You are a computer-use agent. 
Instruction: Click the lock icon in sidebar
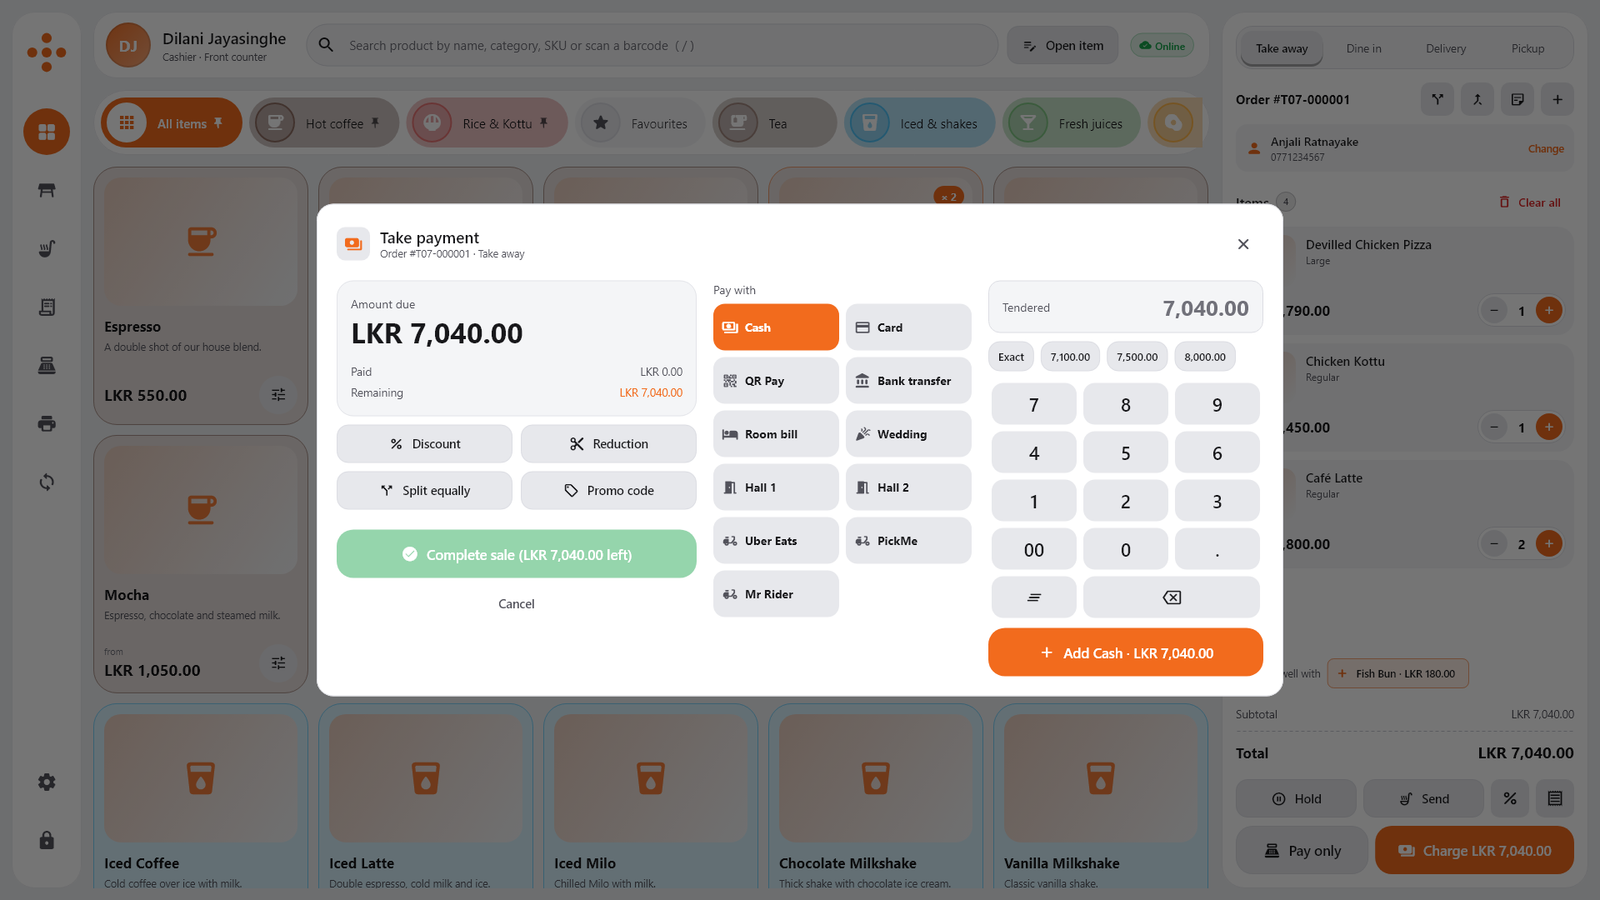tap(47, 840)
